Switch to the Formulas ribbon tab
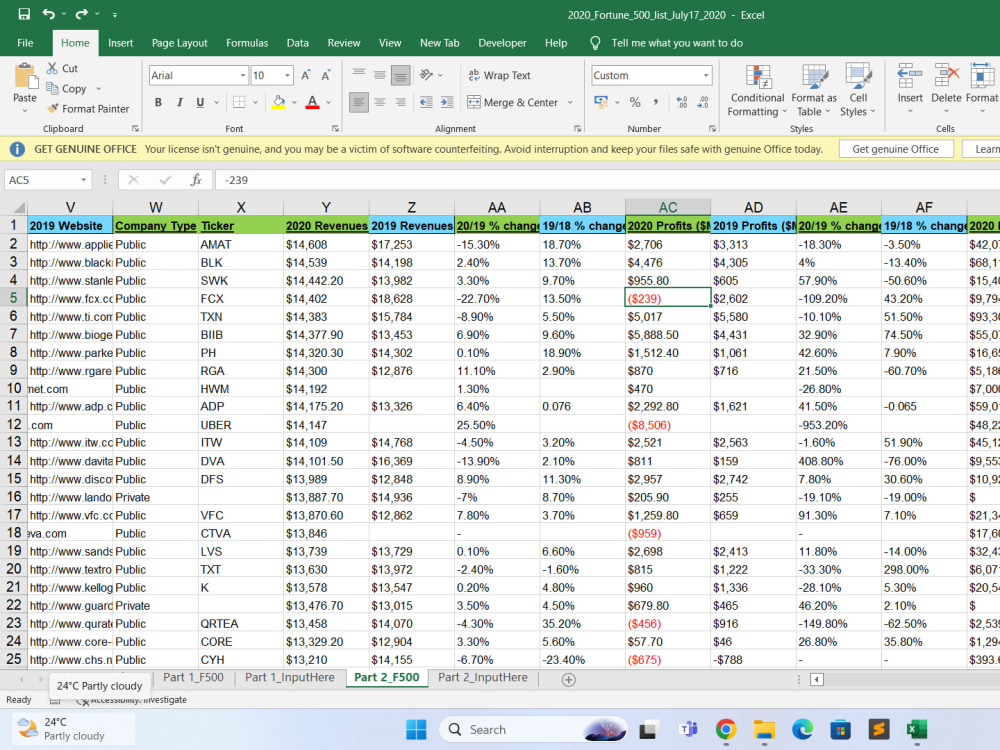The width and height of the screenshot is (1000, 750). (246, 43)
